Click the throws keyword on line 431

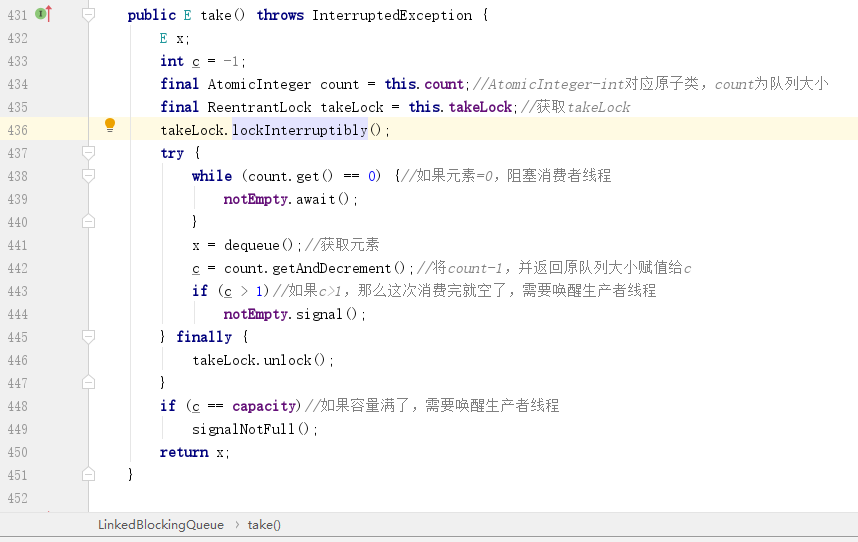[x=280, y=15]
